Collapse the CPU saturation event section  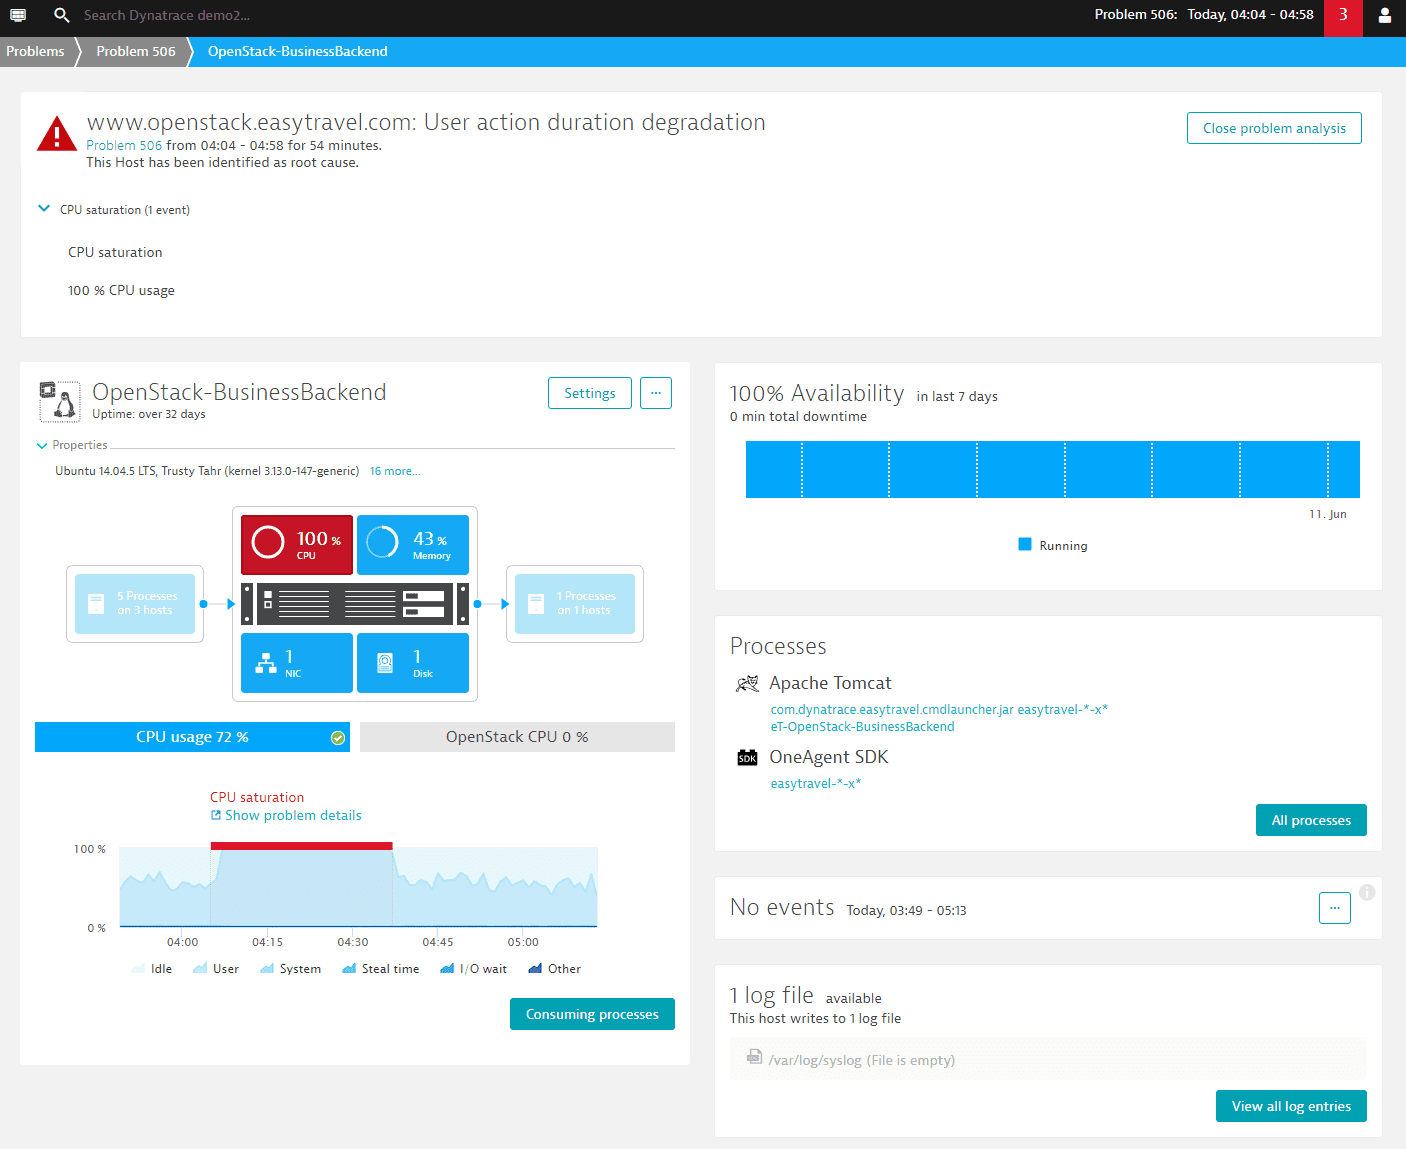(44, 209)
